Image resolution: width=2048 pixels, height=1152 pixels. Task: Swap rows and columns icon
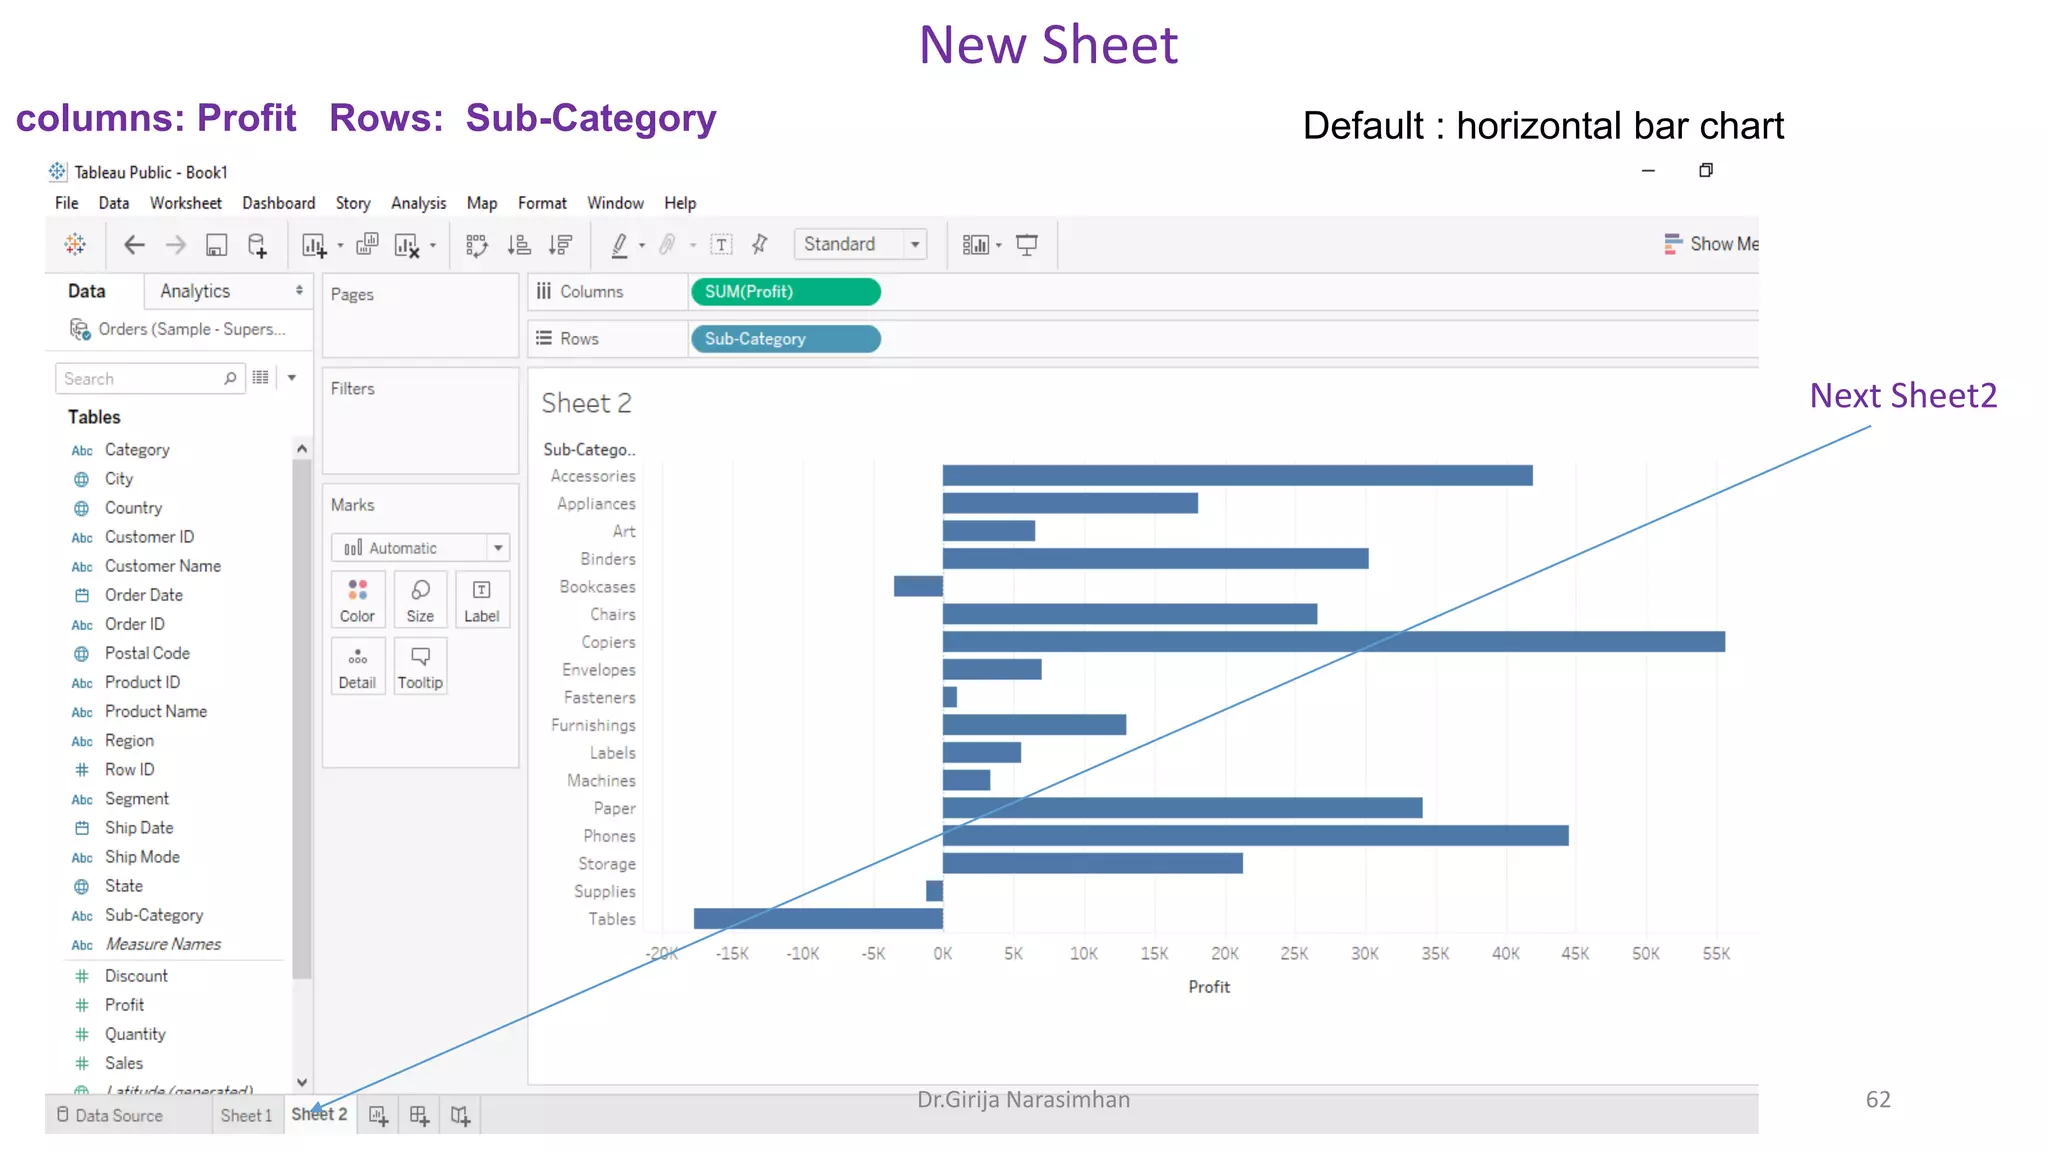476,245
